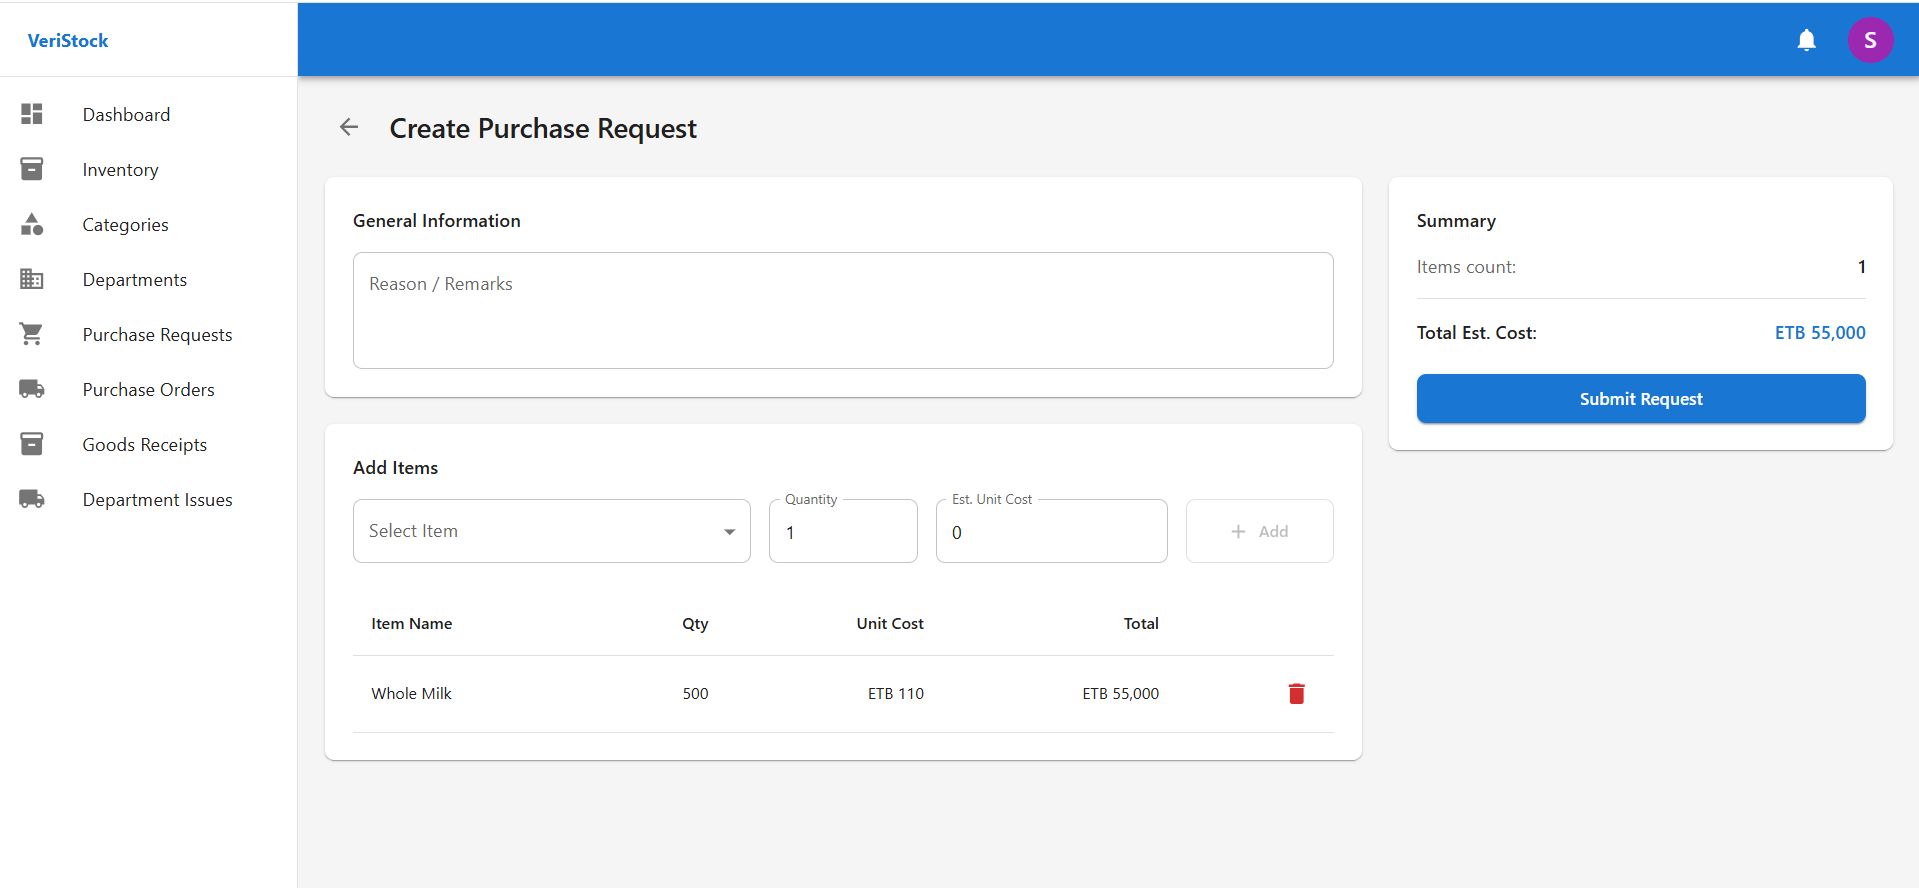Click the VeriStock logo link
The height and width of the screenshot is (888, 1919).
(x=68, y=41)
